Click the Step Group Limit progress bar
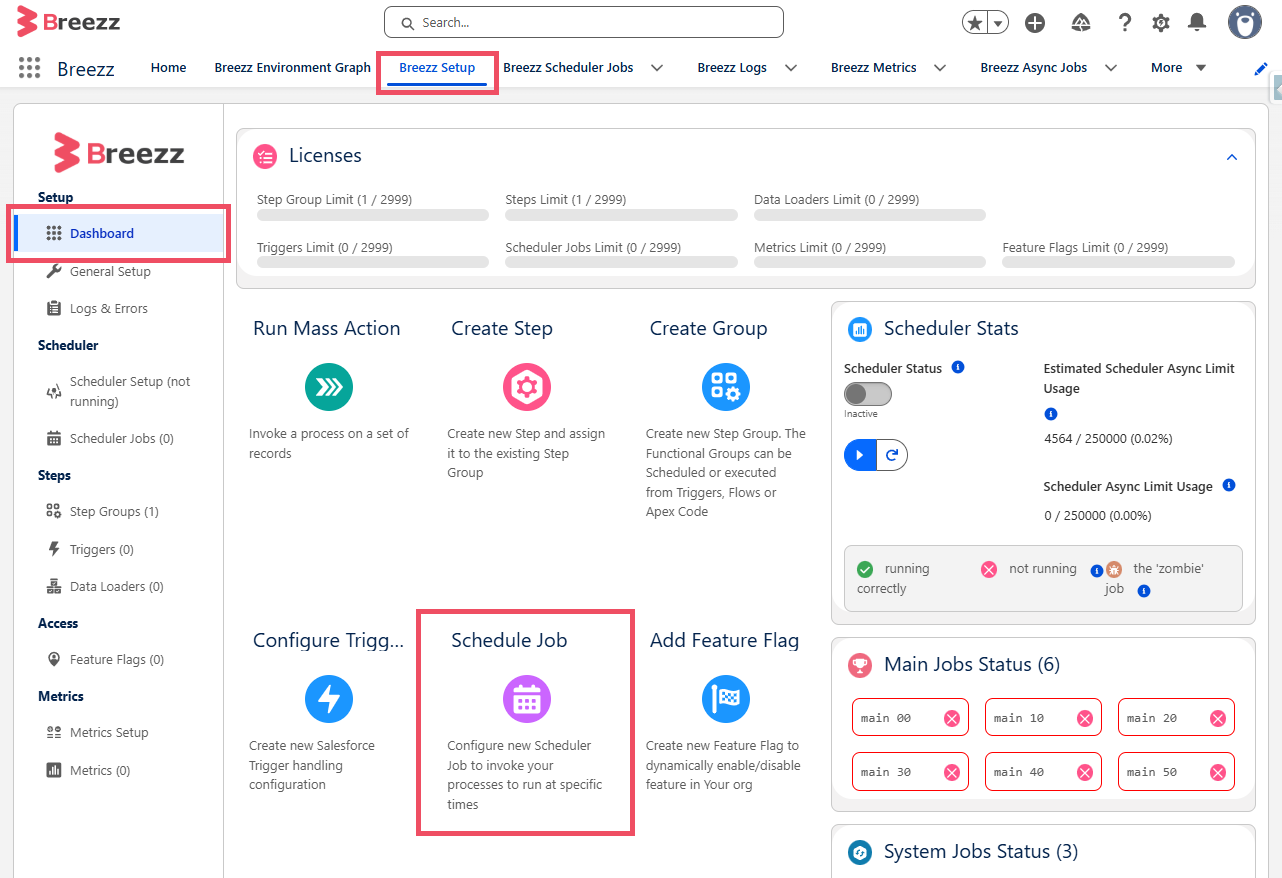The image size is (1282, 878). (x=373, y=215)
